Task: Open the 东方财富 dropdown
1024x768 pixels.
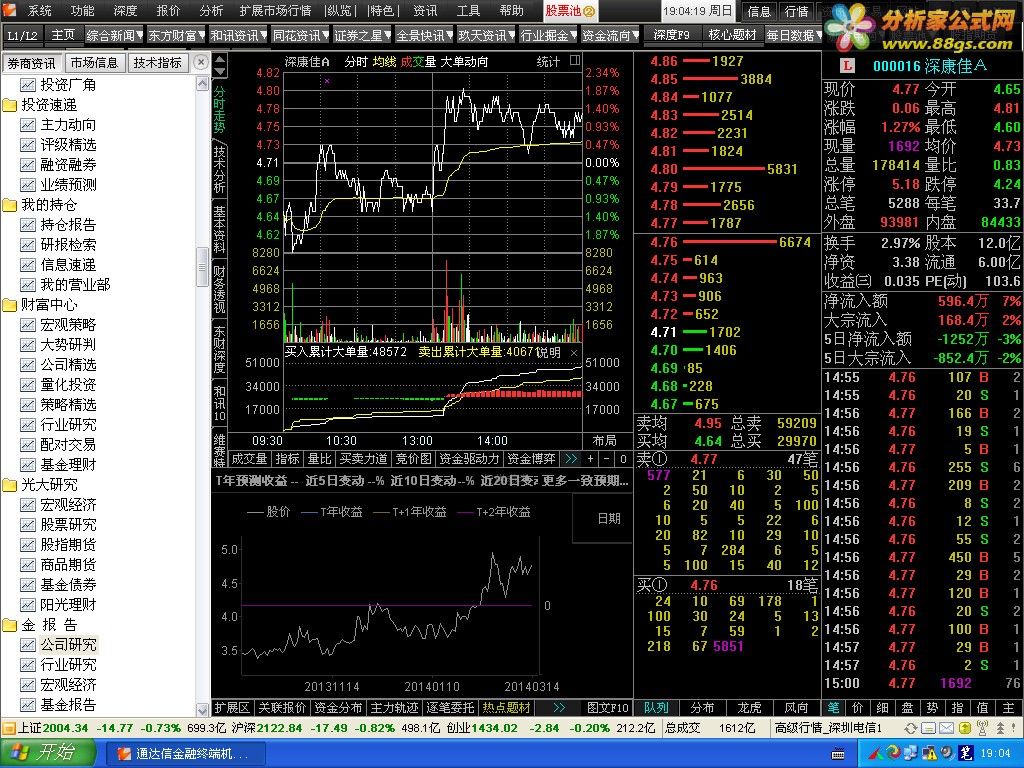Action: coord(176,35)
